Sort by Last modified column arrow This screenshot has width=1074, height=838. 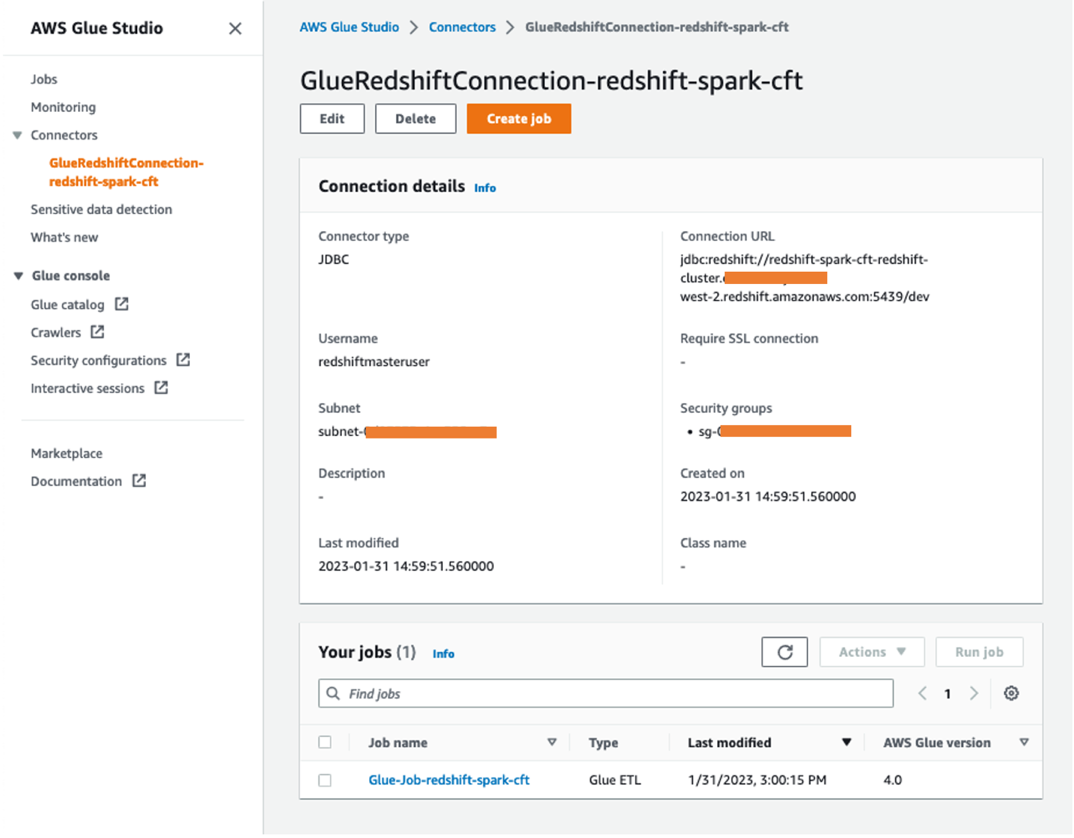tap(847, 742)
